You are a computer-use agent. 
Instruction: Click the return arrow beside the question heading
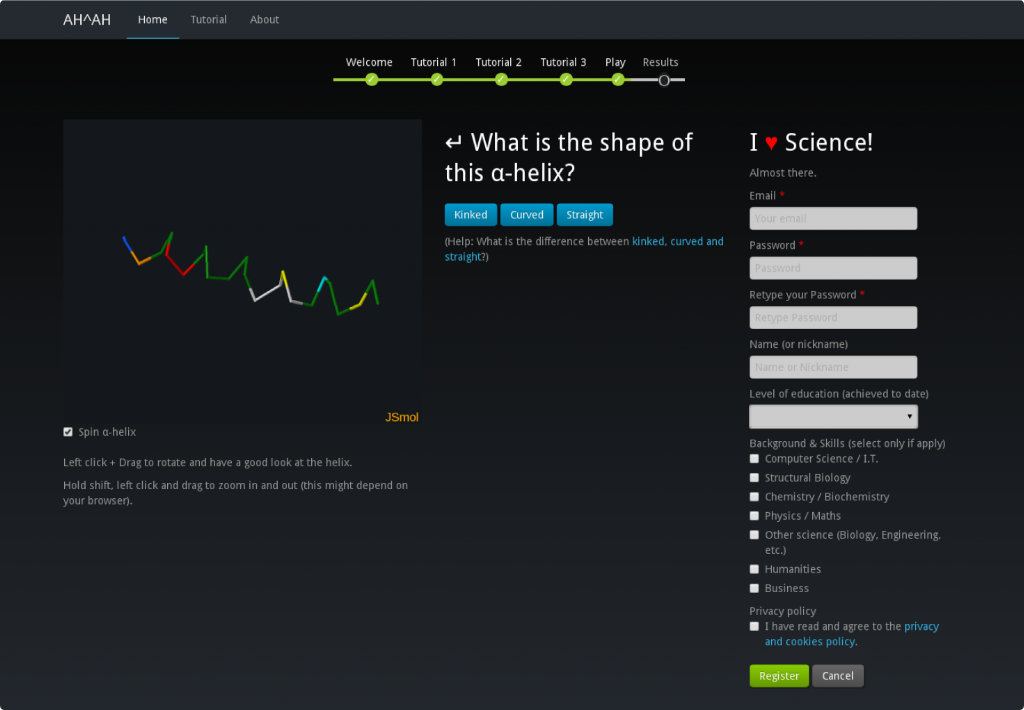click(x=454, y=142)
